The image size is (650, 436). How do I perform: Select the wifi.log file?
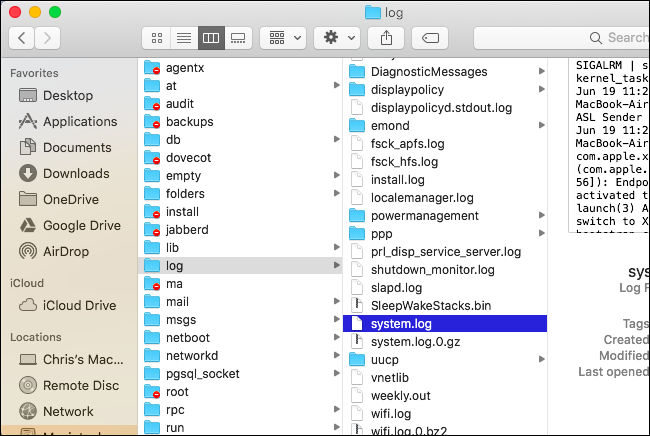(x=392, y=412)
